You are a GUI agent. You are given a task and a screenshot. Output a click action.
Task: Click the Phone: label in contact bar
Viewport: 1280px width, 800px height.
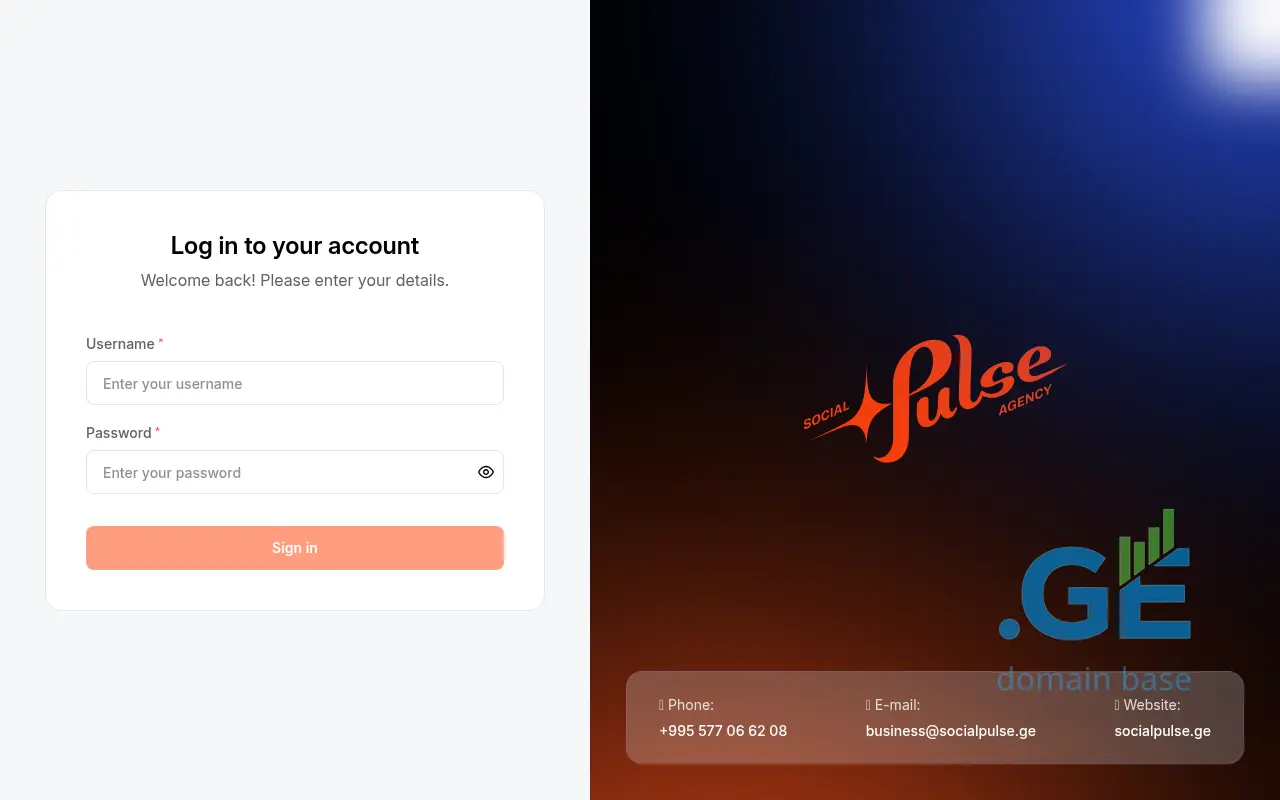691,705
